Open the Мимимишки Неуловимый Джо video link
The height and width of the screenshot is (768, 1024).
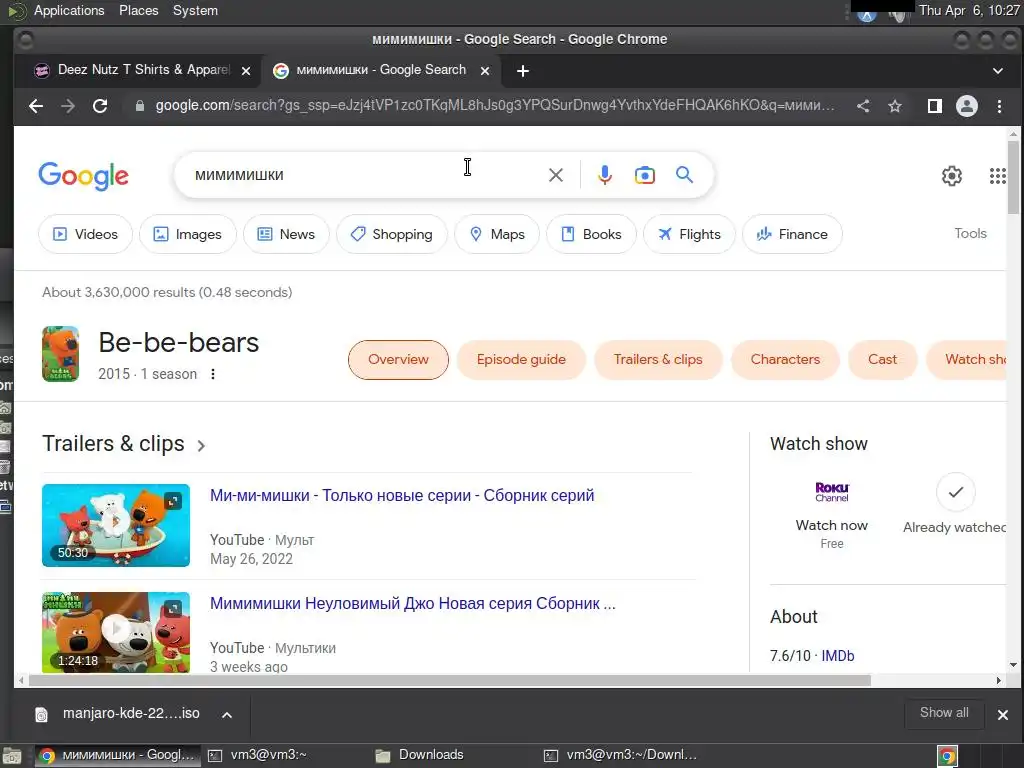[x=412, y=603]
